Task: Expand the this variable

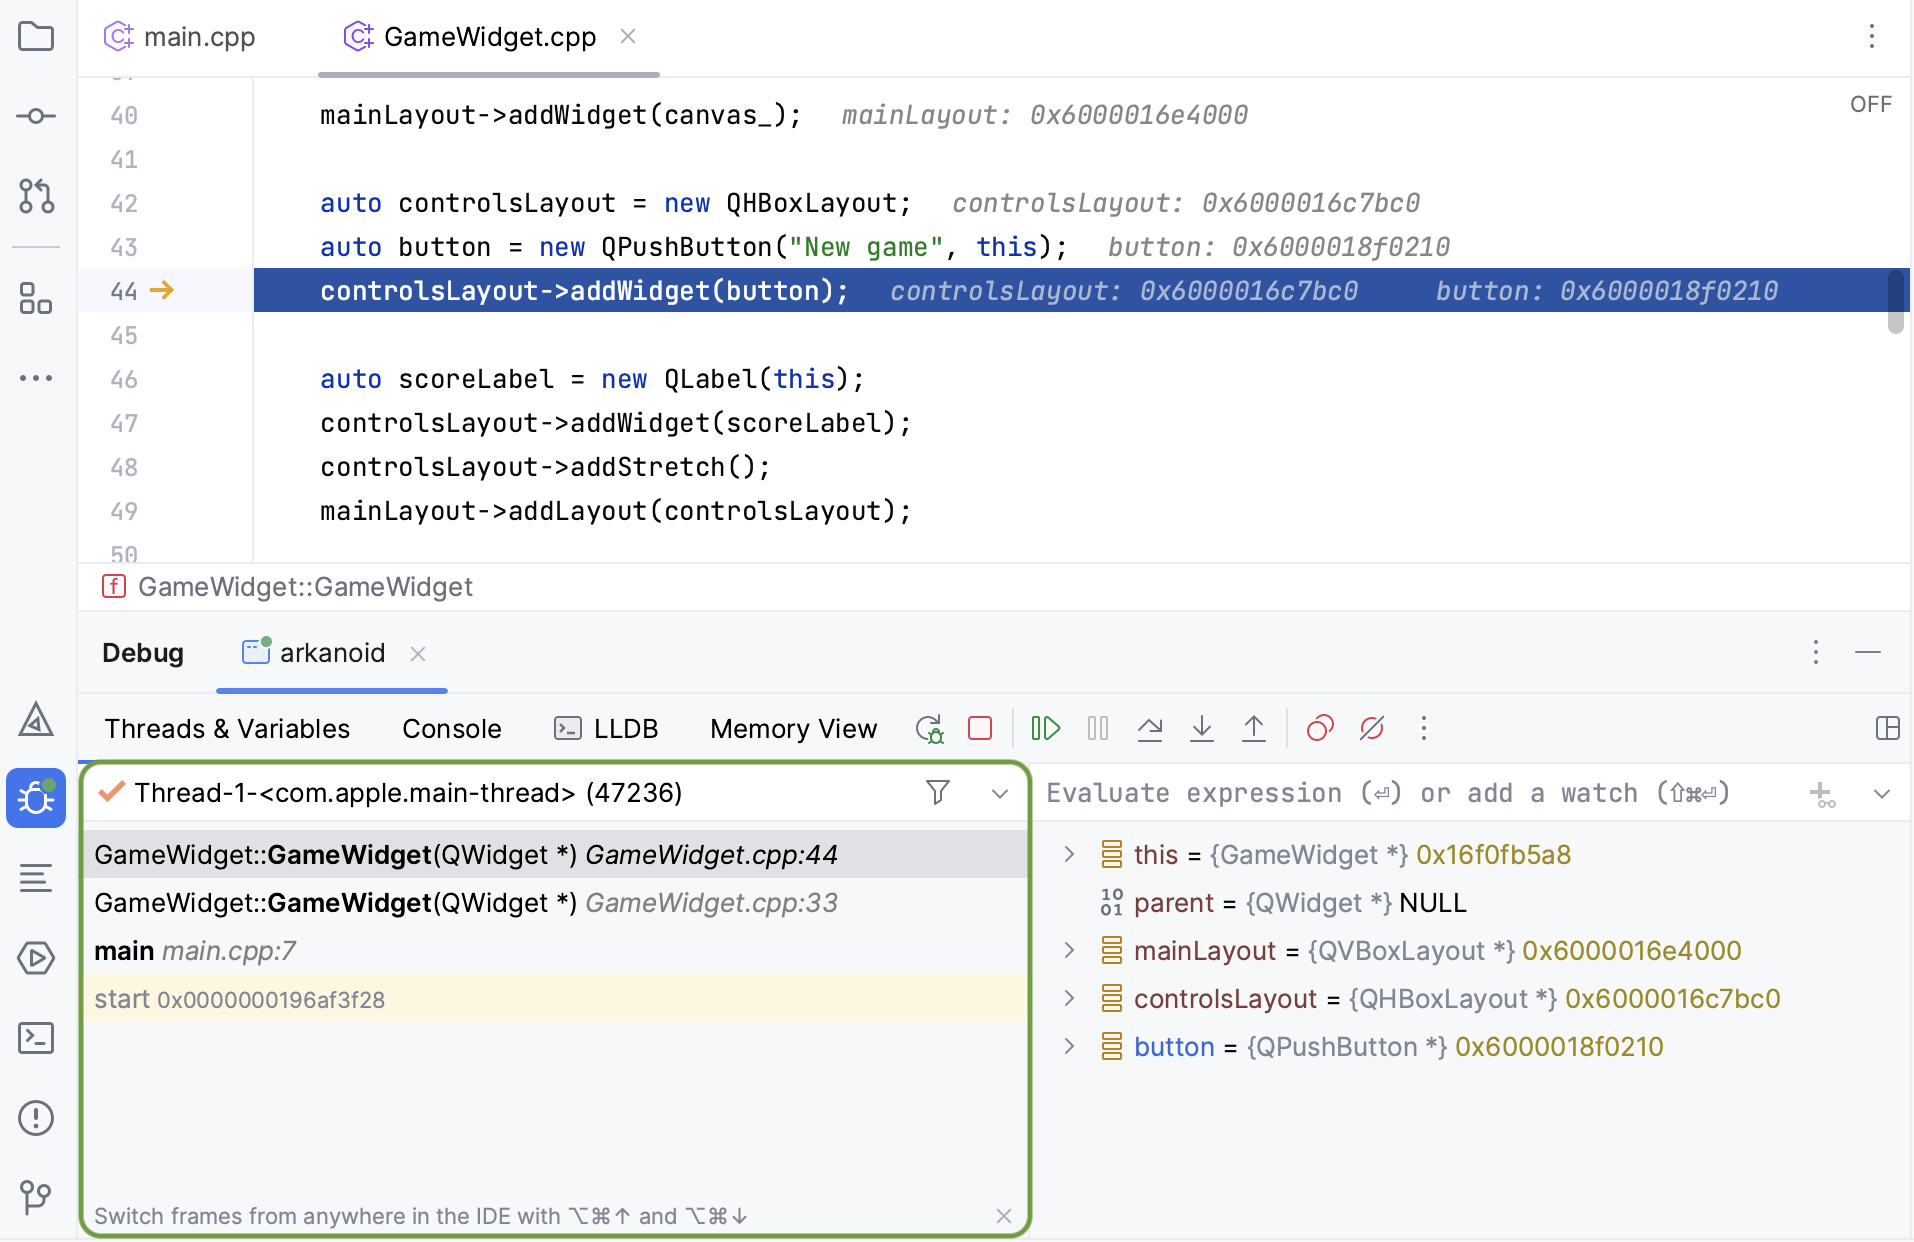Action: pos(1068,854)
